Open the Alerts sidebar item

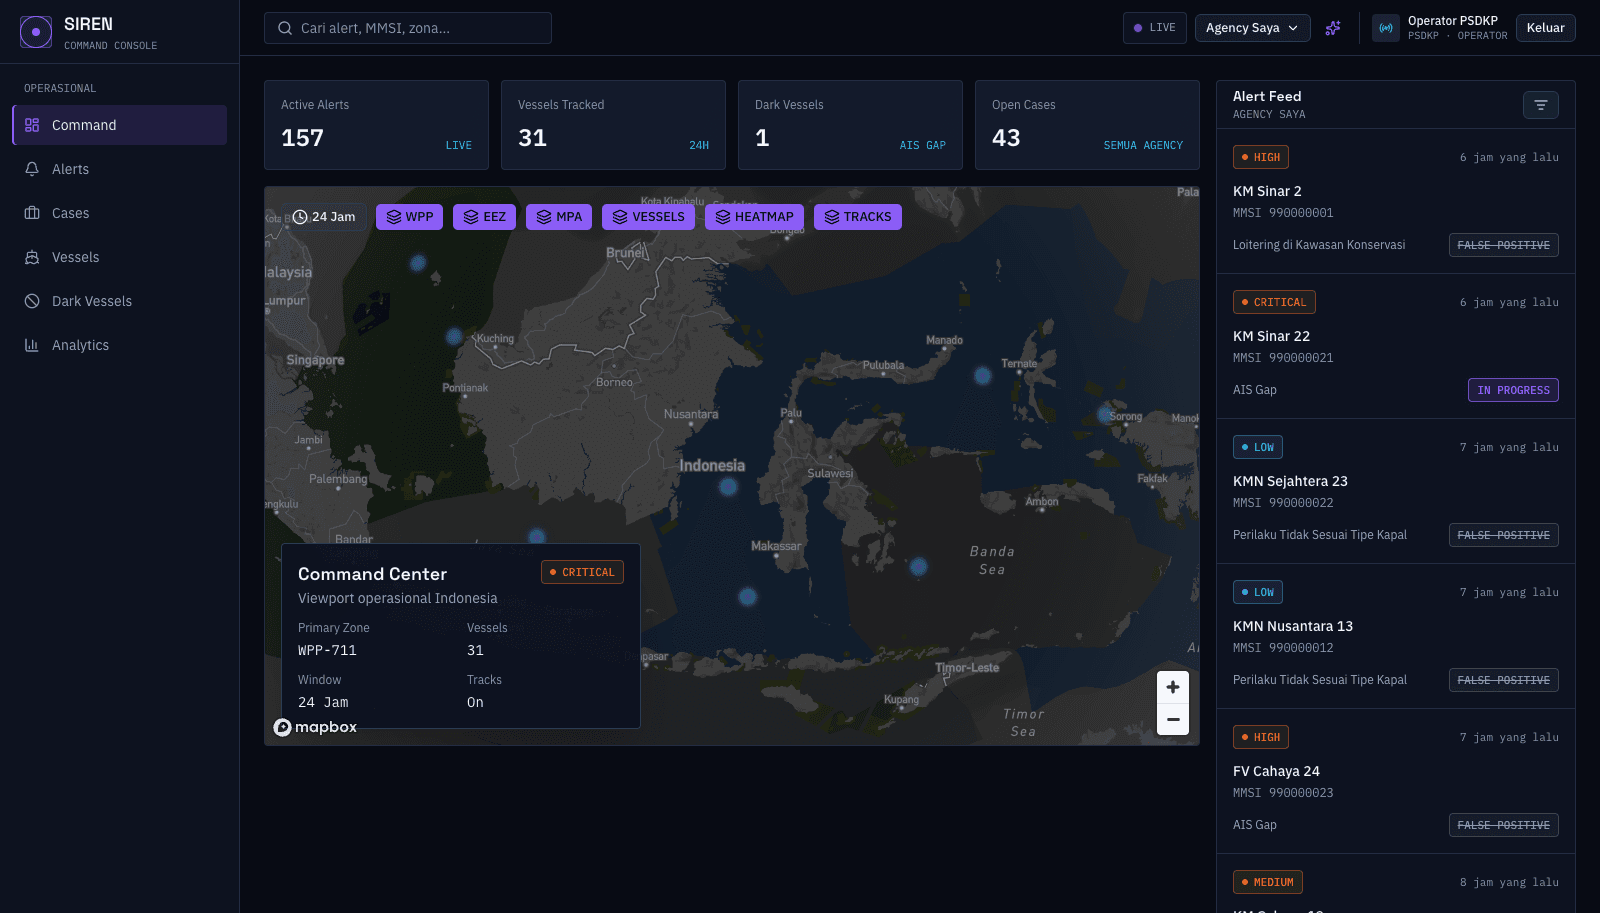pos(119,169)
